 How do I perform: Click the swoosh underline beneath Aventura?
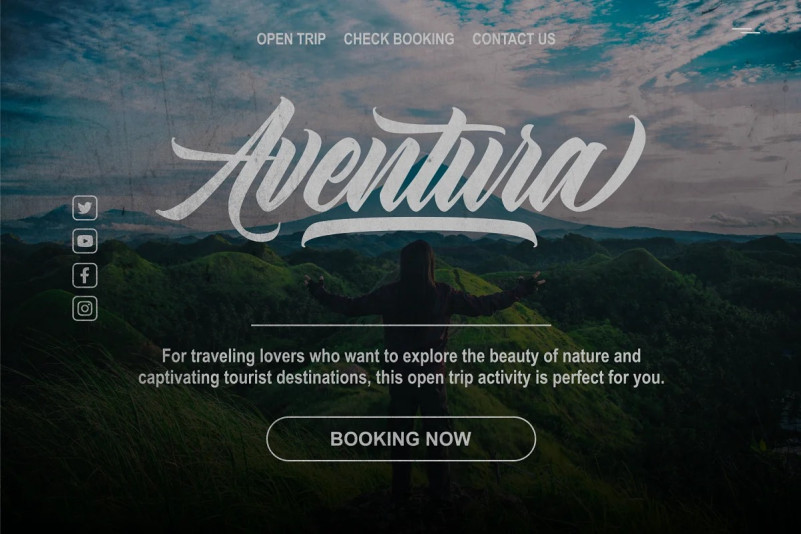coord(420,232)
